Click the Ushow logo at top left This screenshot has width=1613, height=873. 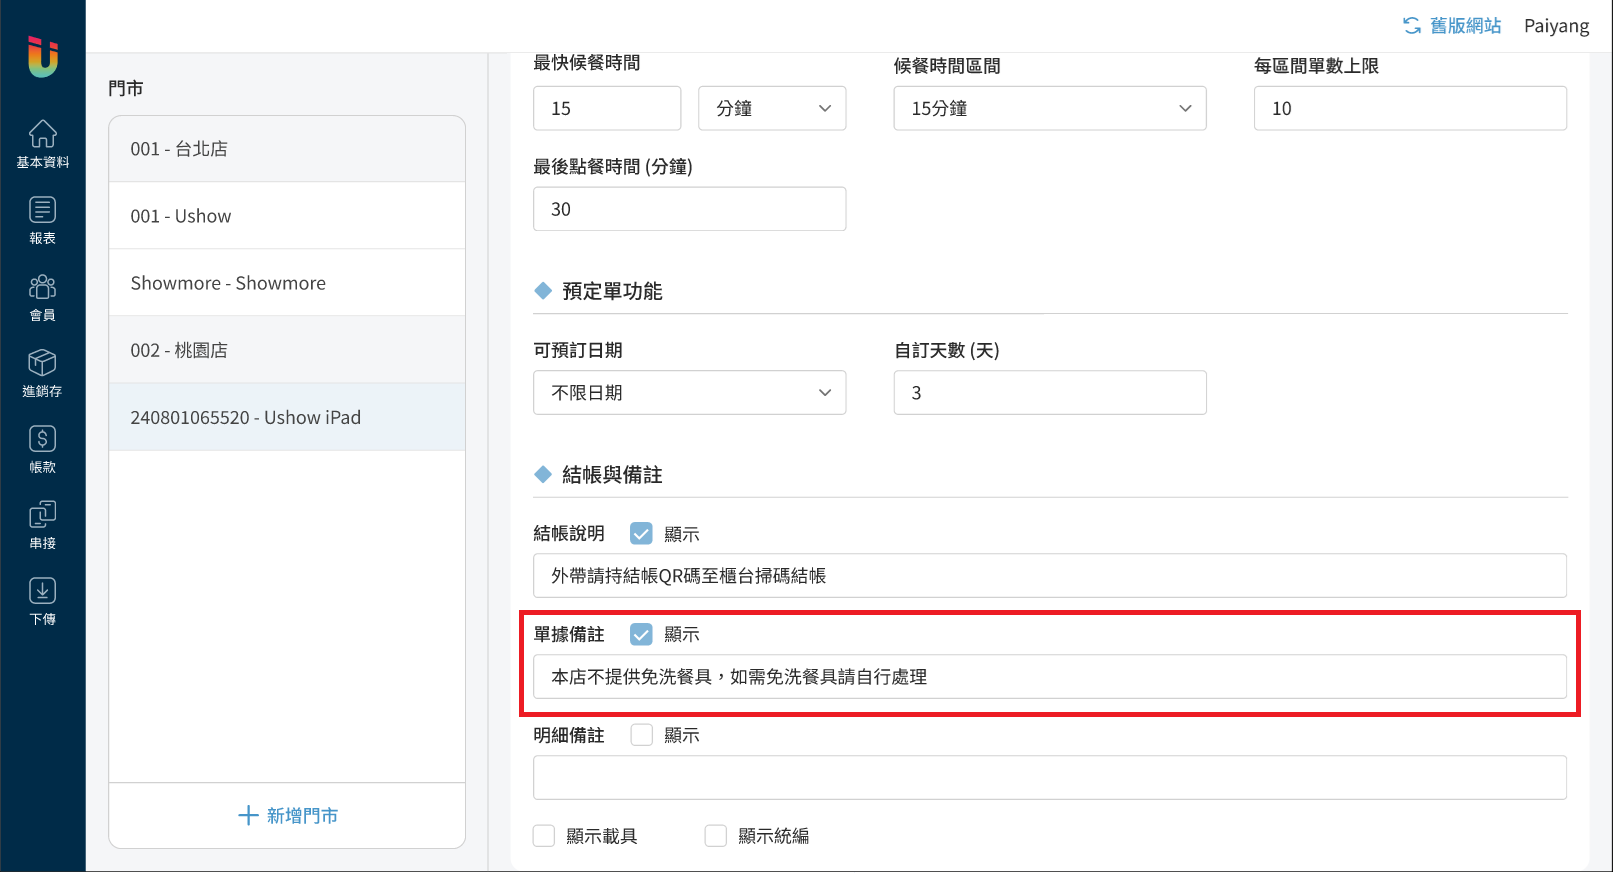point(42,56)
